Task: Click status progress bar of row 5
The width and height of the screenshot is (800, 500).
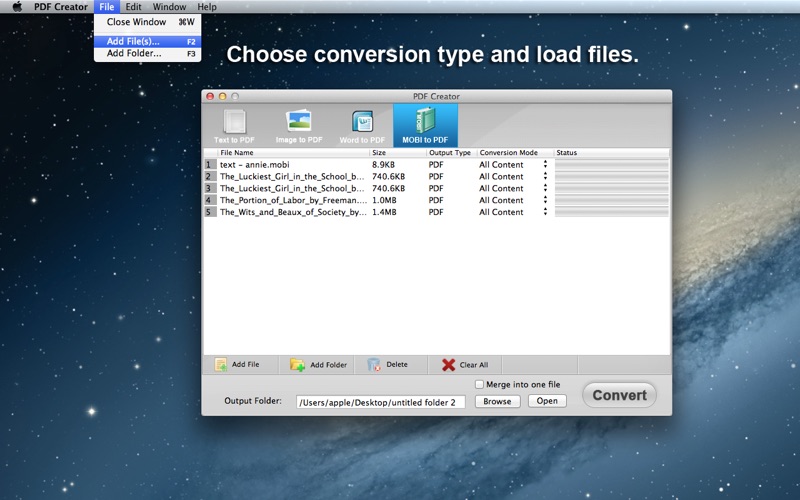Action: [x=612, y=212]
